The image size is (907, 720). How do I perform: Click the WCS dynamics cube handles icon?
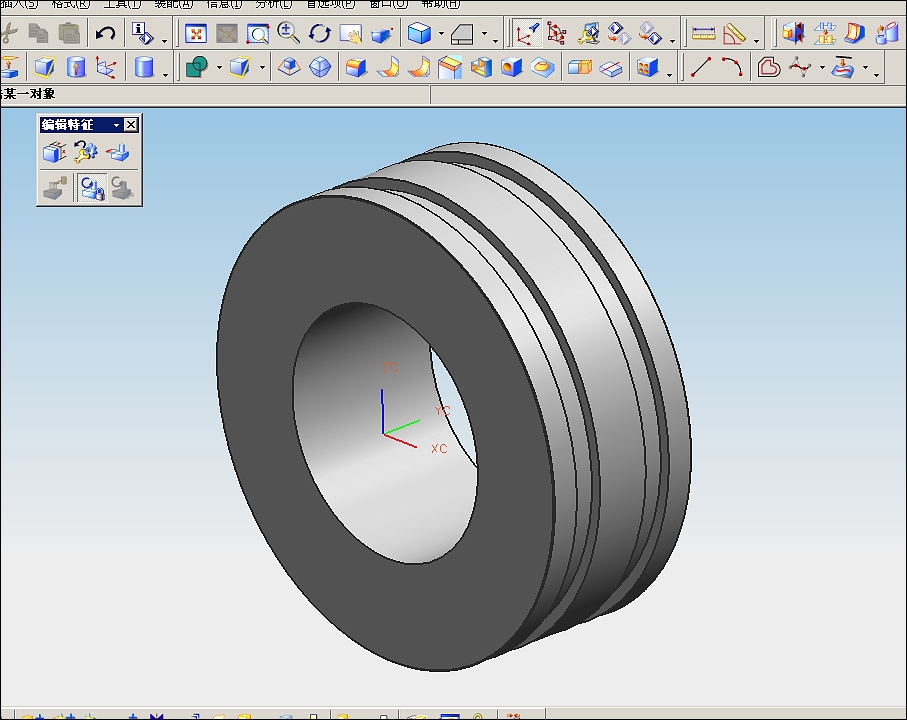(x=556, y=34)
